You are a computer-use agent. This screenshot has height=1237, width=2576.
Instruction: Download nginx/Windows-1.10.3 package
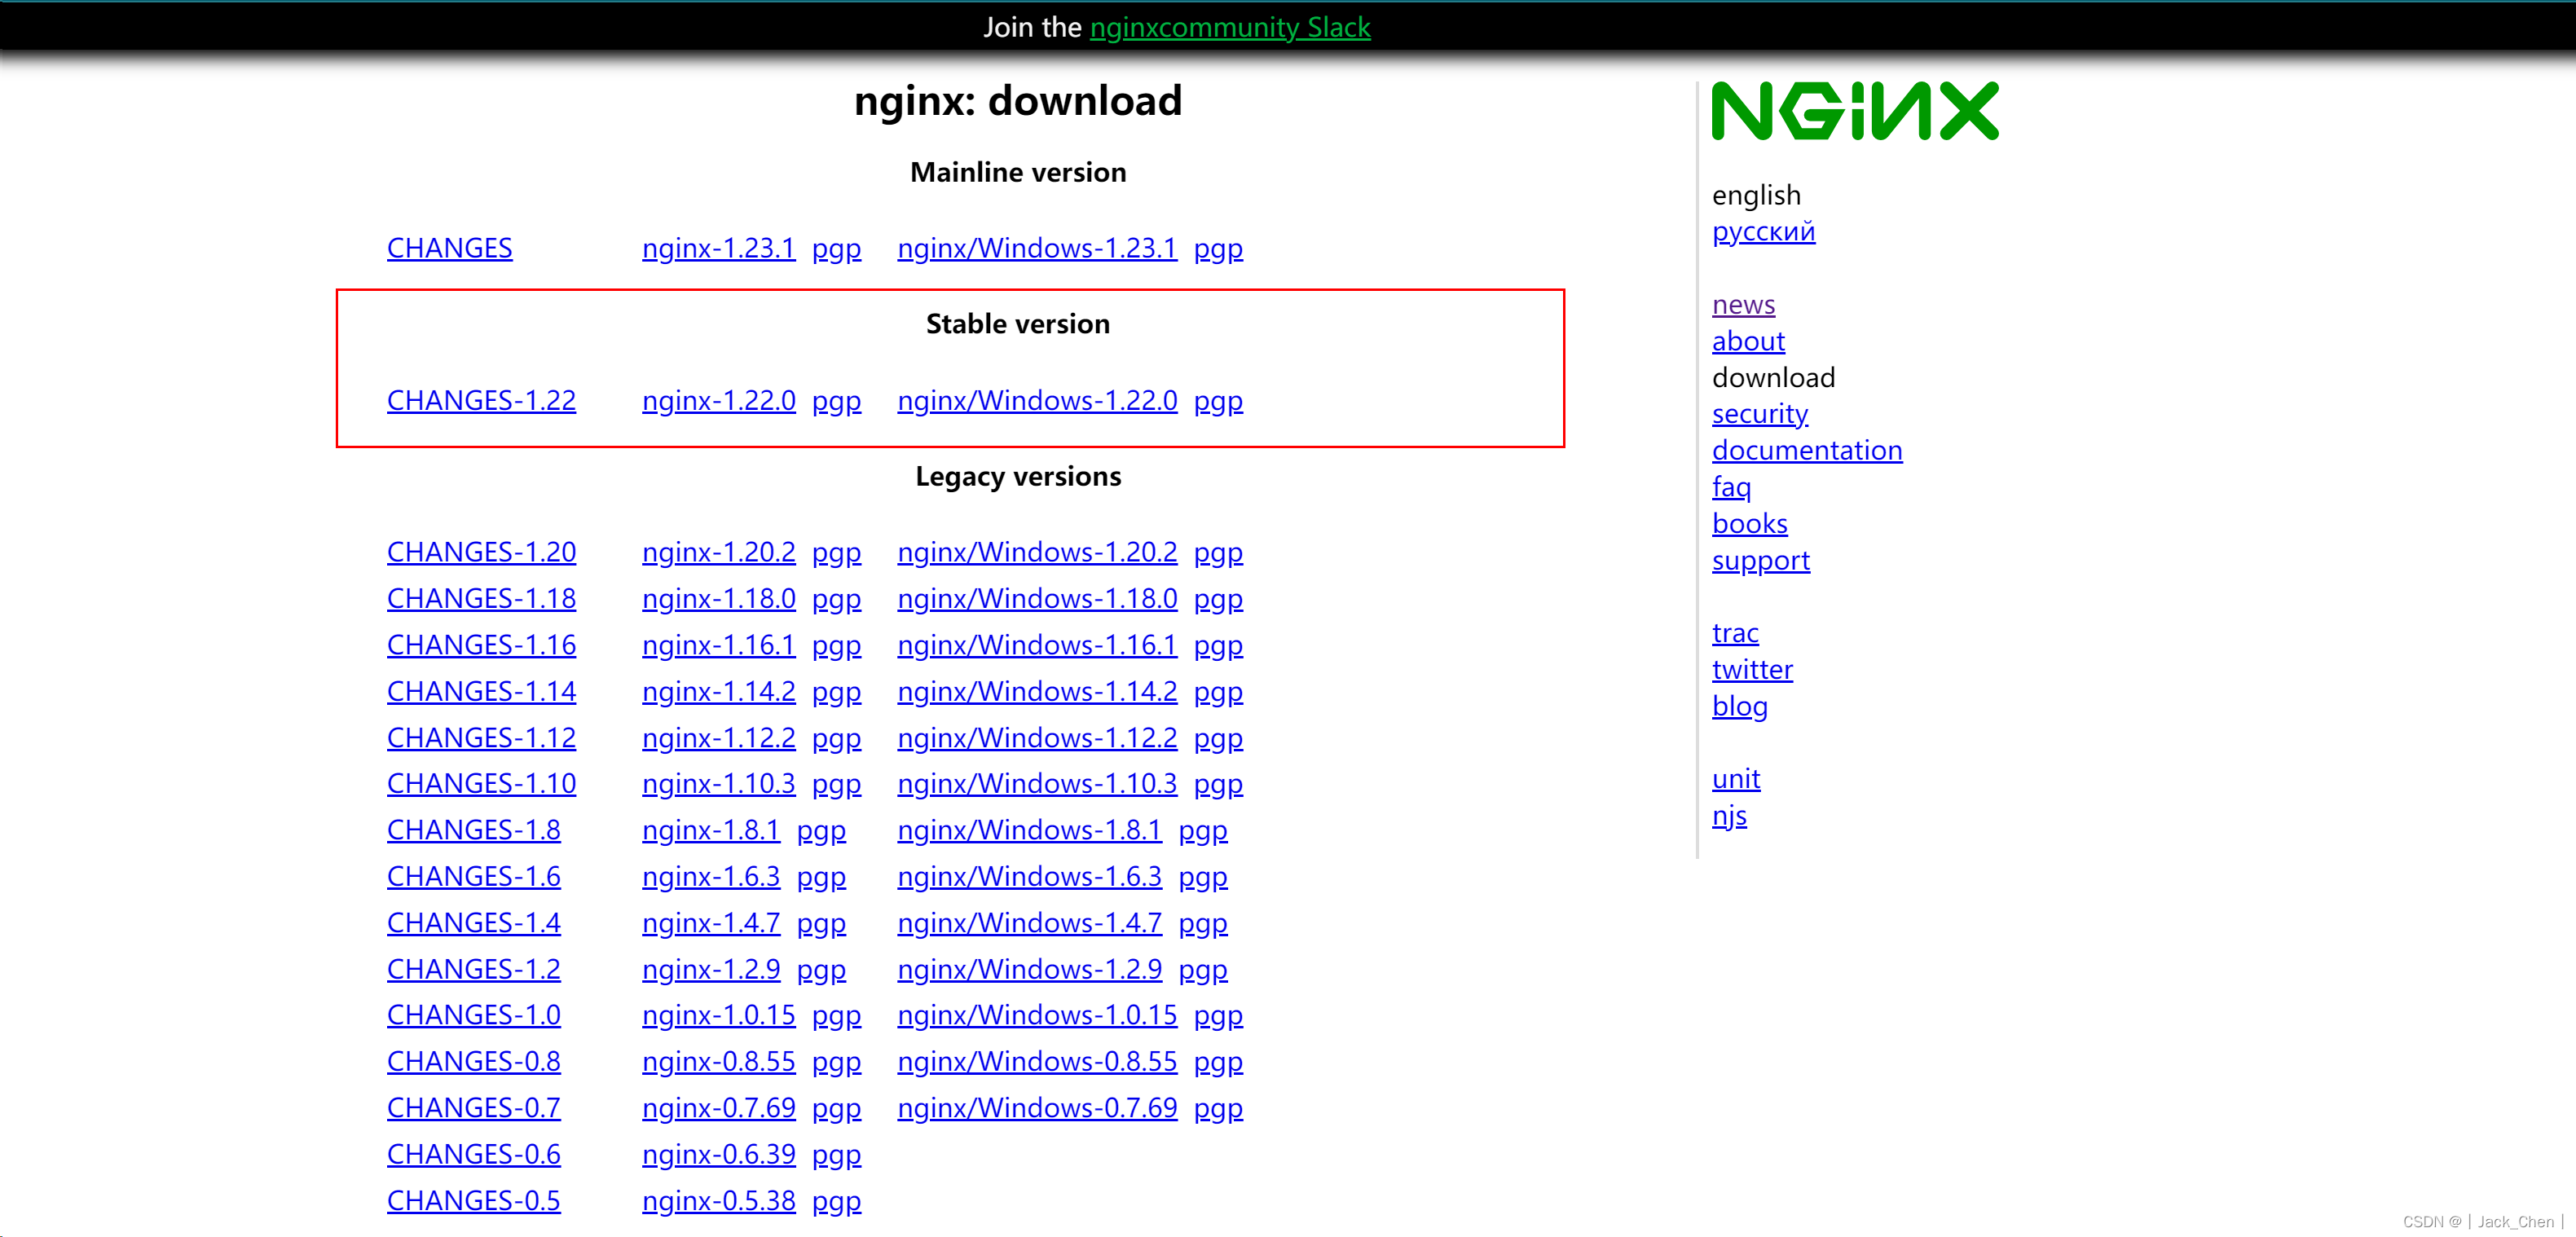[1037, 783]
